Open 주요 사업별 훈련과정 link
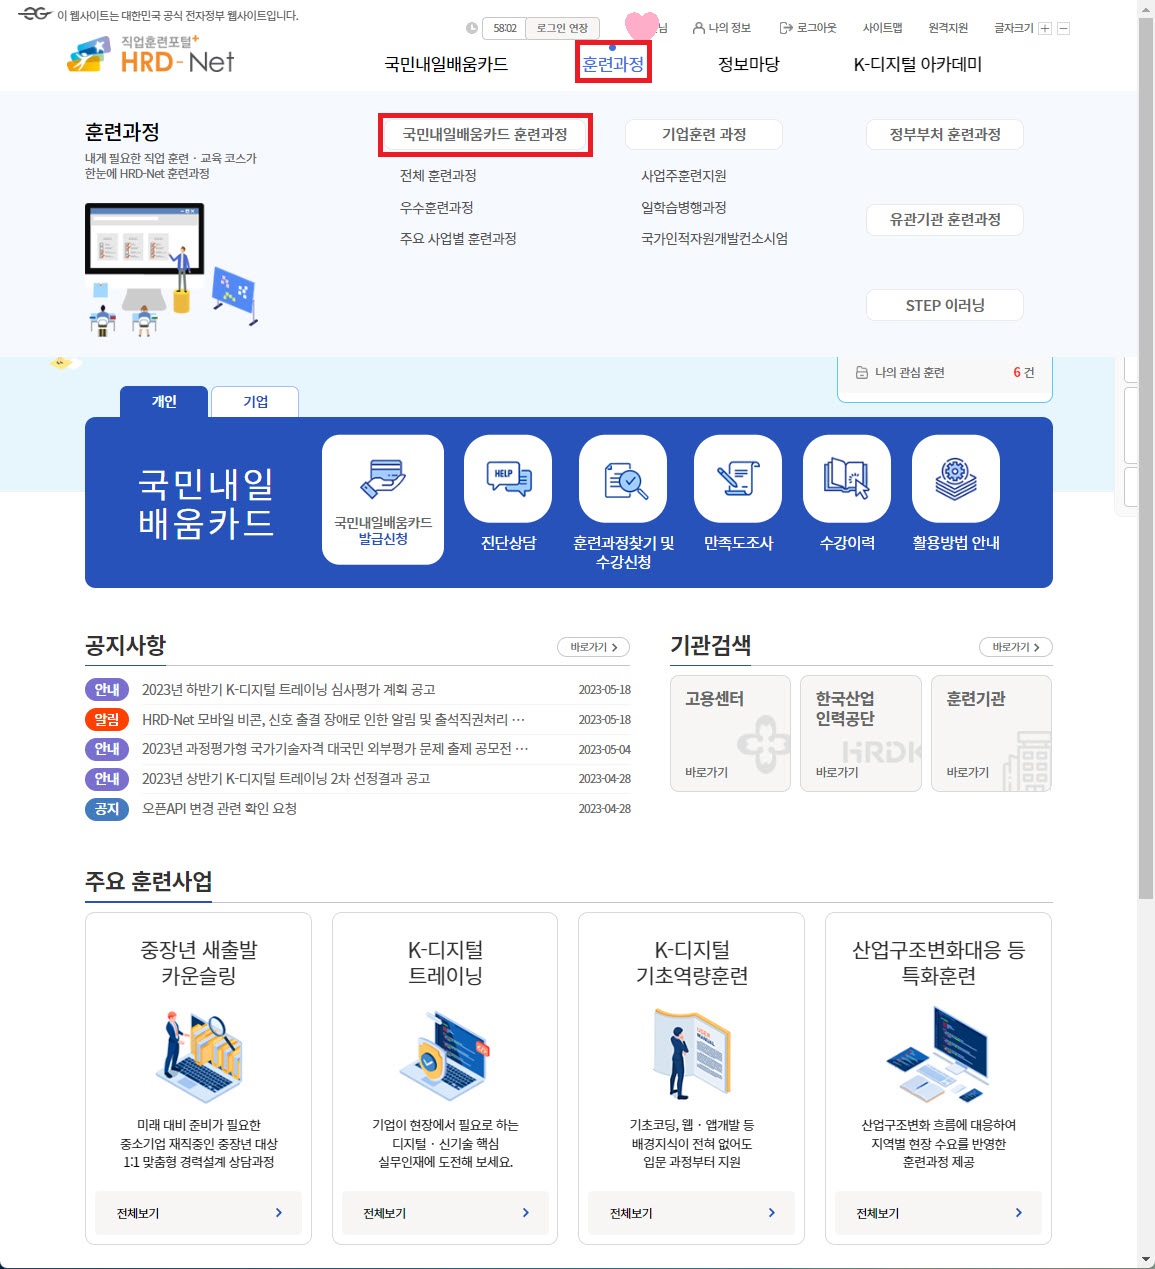 (x=458, y=239)
